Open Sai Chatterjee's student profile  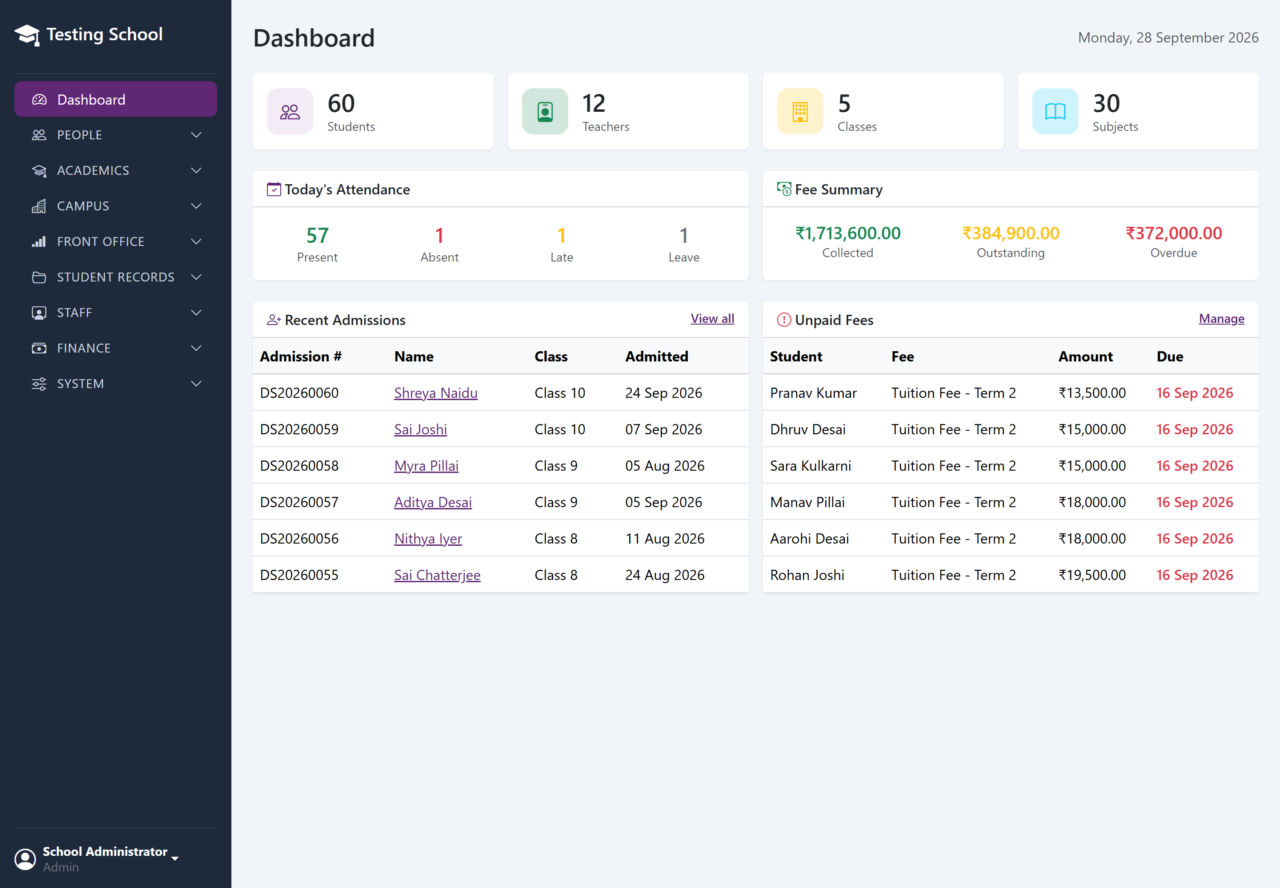click(x=437, y=575)
